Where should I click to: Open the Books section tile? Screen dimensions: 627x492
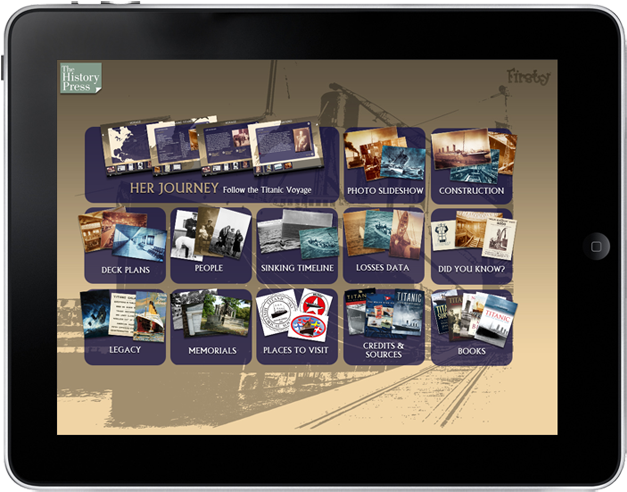pyautogui.click(x=471, y=327)
